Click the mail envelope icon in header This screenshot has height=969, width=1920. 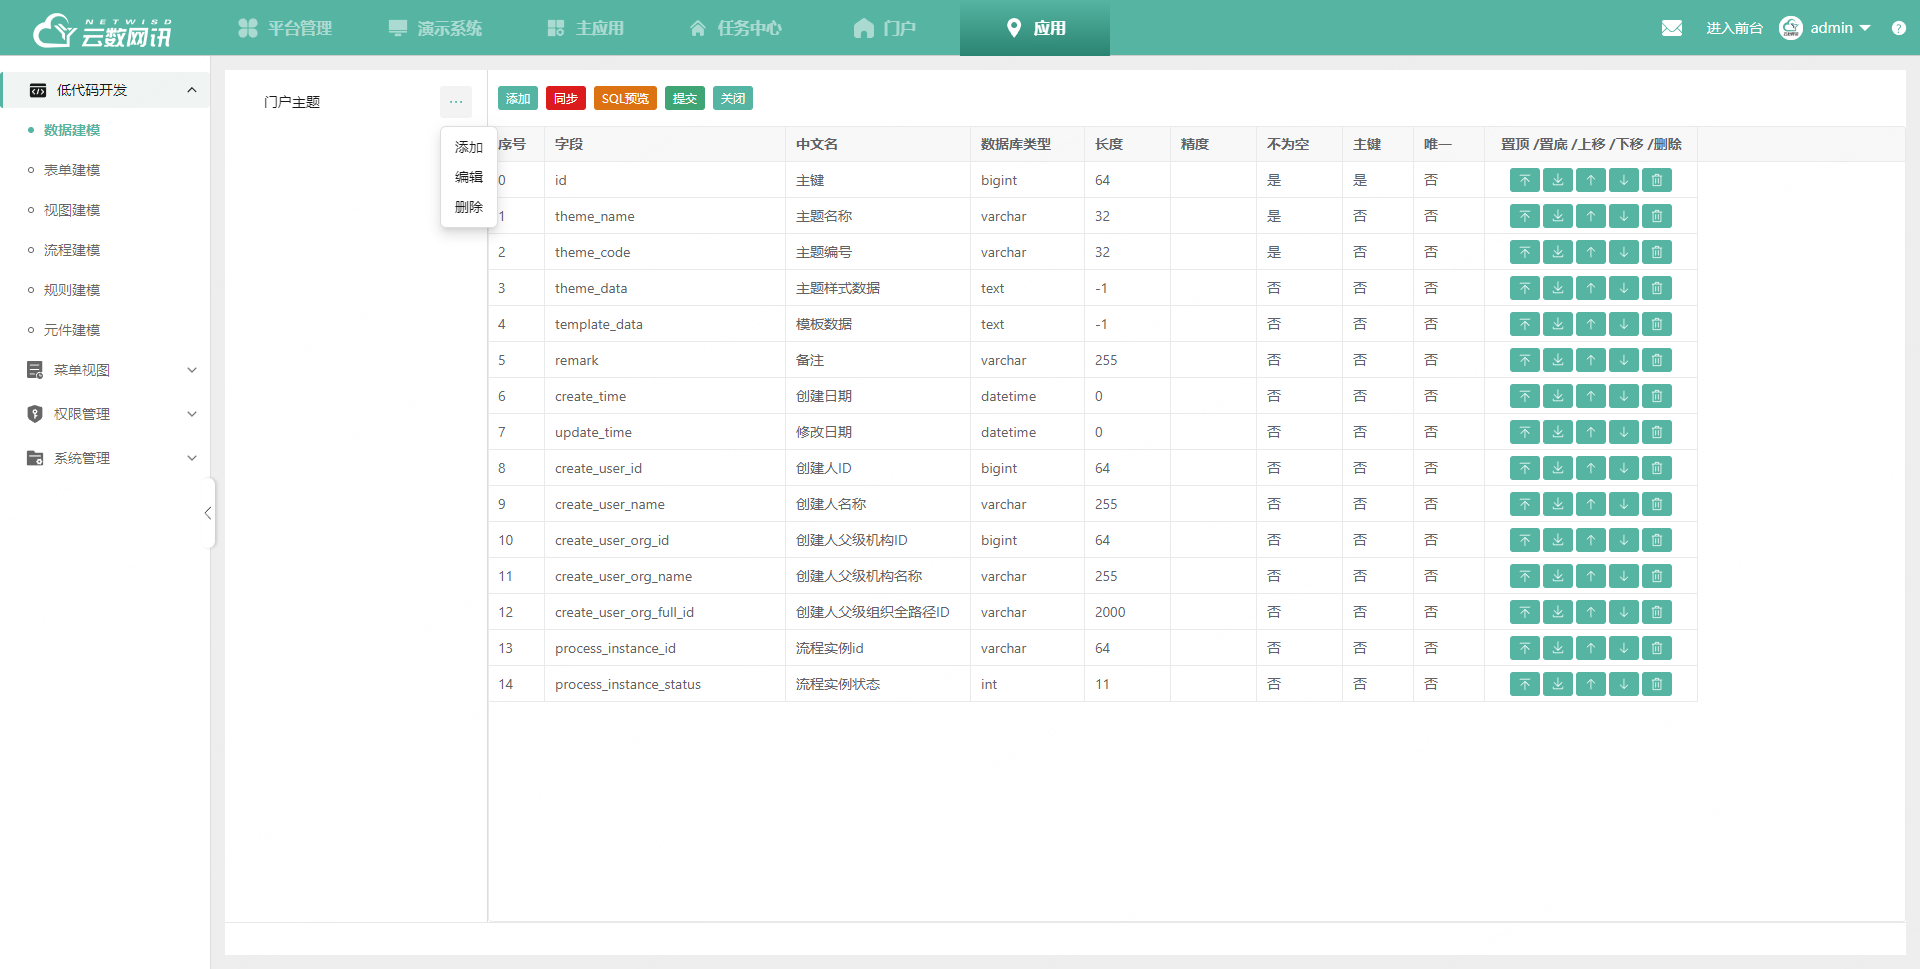click(1671, 28)
